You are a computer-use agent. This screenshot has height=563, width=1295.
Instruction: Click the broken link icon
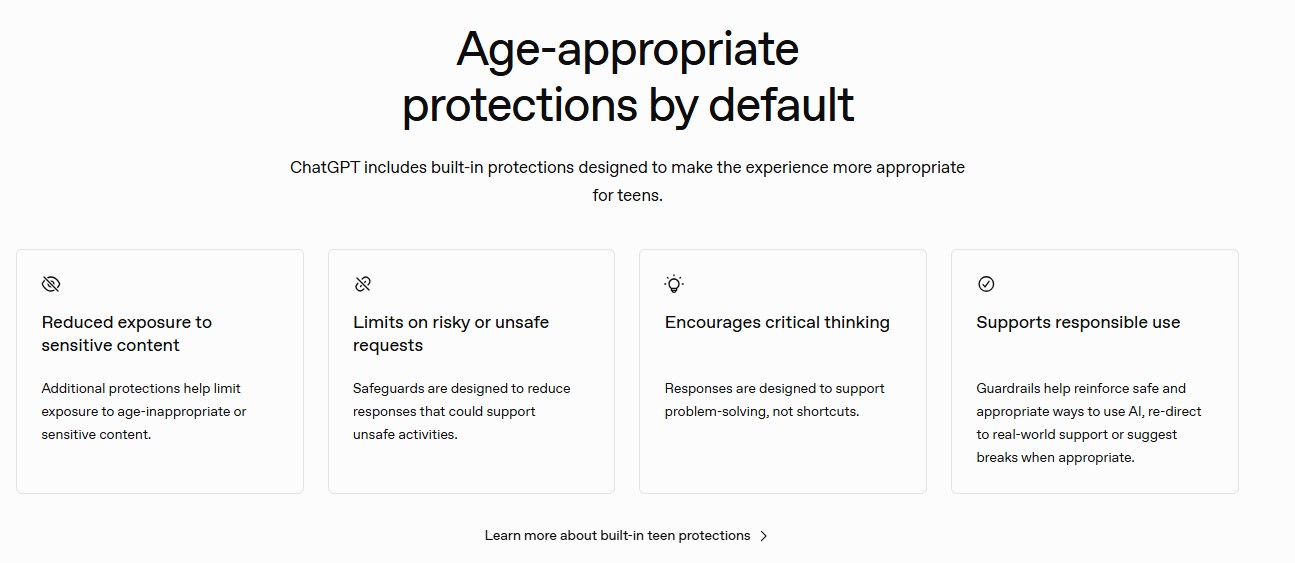tap(363, 284)
